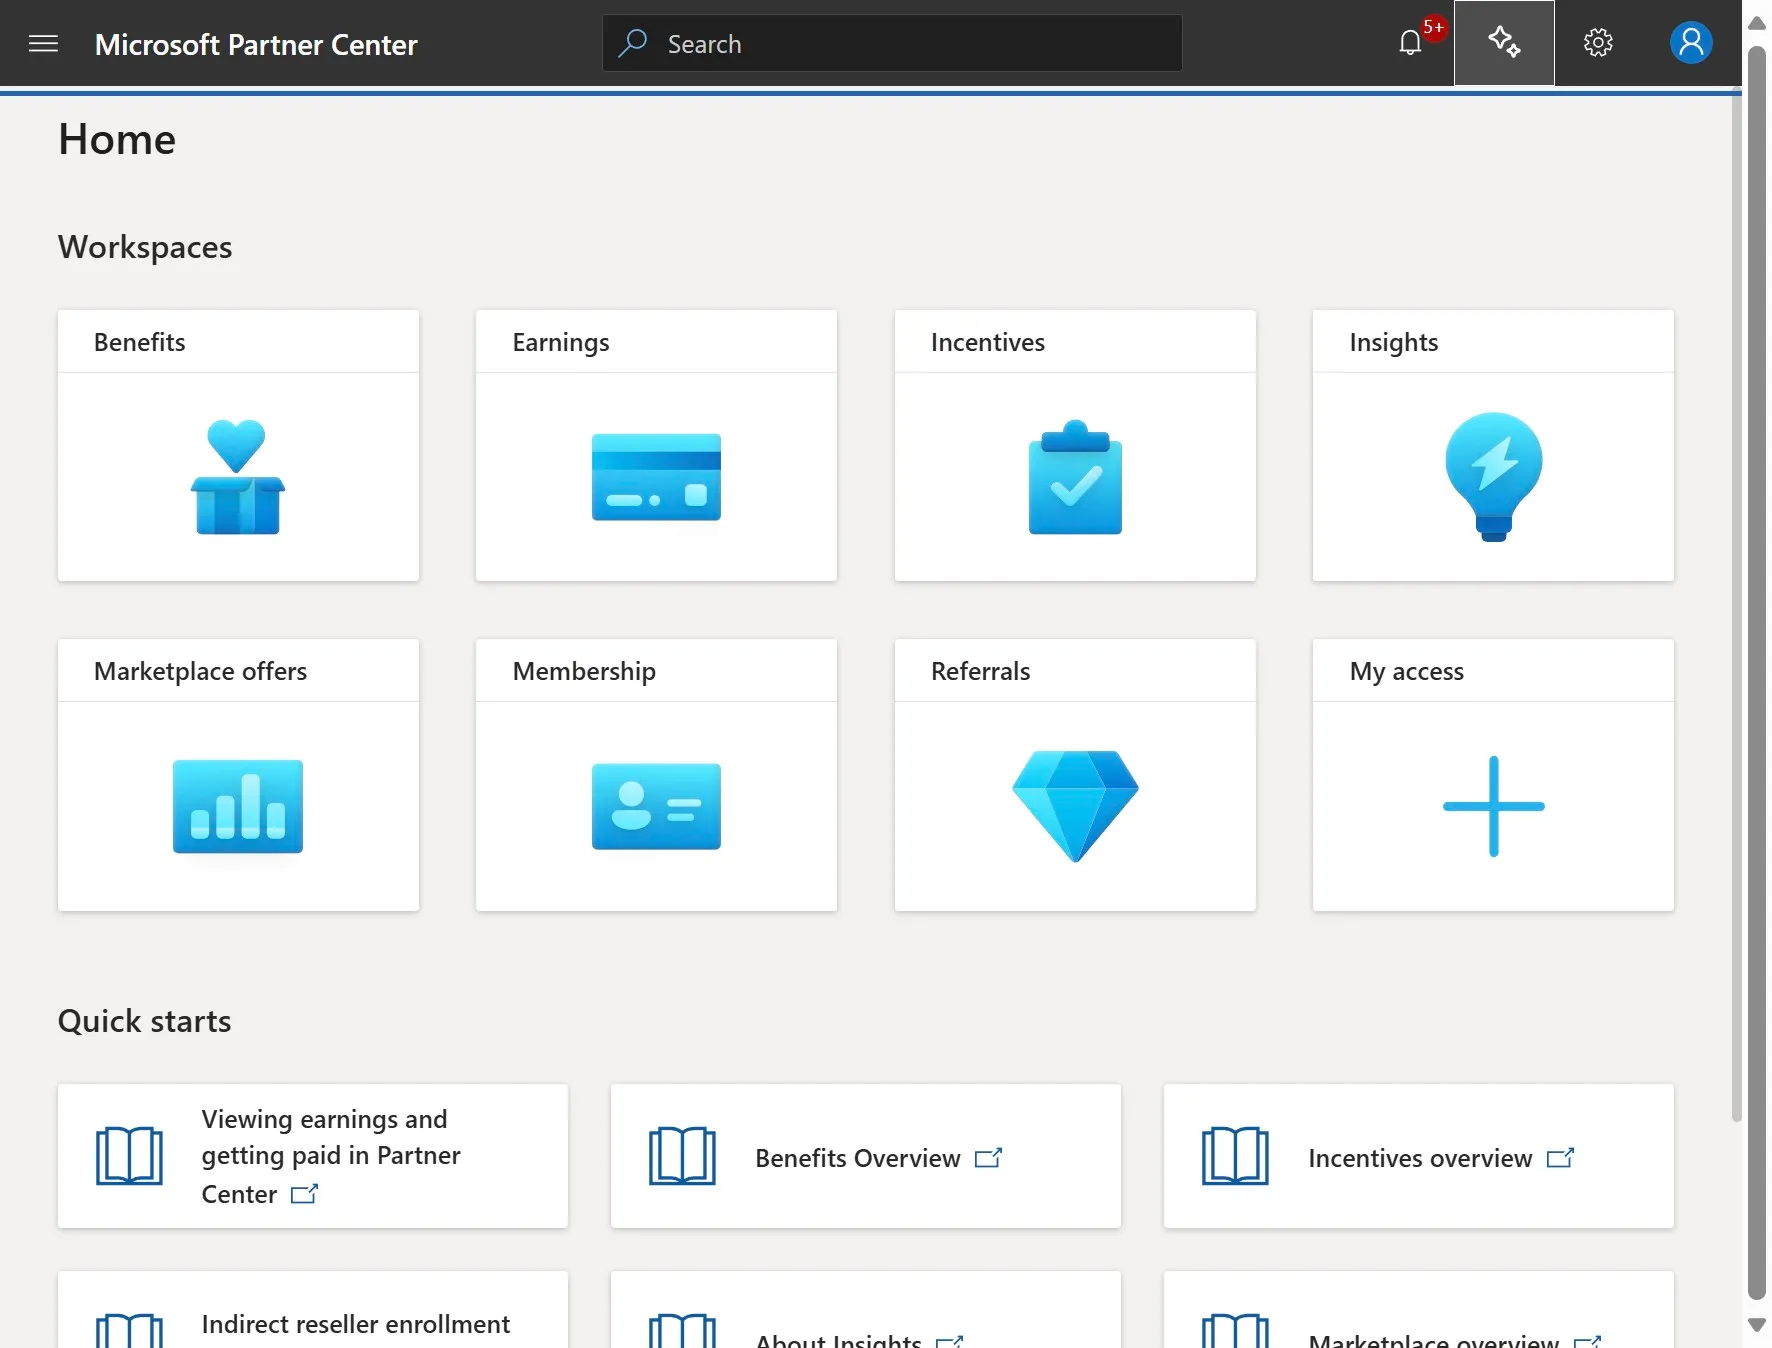The height and width of the screenshot is (1348, 1772).
Task: Open the hamburger navigation menu
Action: 43,43
